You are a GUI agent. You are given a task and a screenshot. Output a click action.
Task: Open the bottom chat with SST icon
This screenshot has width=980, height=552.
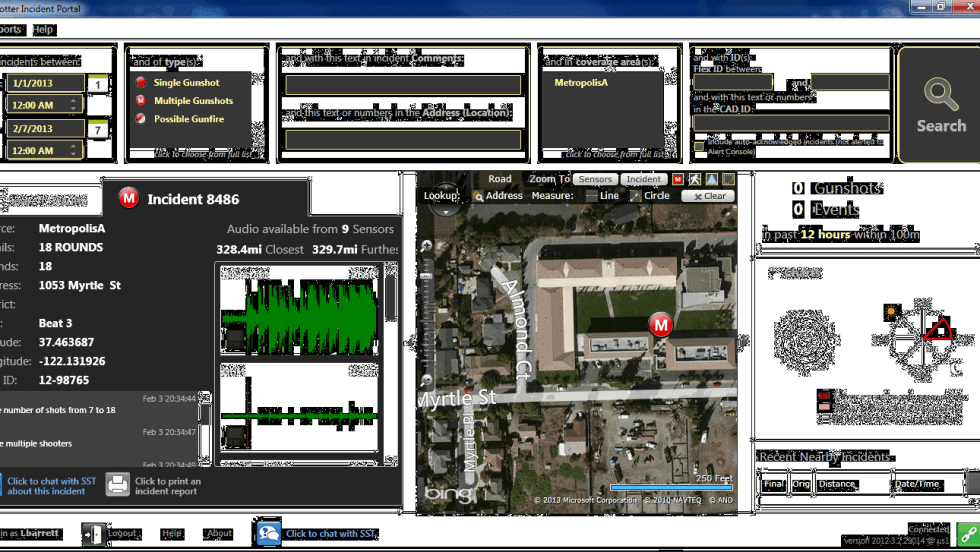(268, 533)
